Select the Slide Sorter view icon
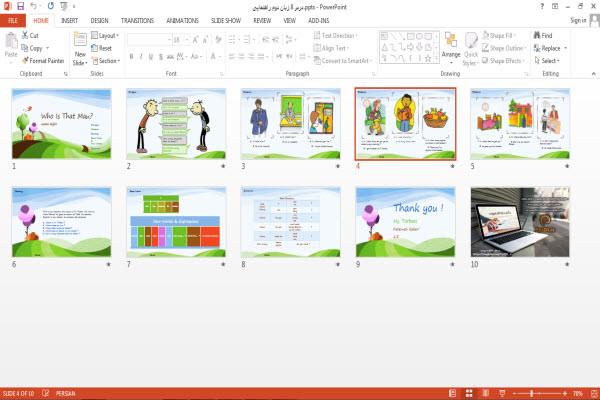Image resolution: width=600 pixels, height=400 pixels. pos(469,393)
